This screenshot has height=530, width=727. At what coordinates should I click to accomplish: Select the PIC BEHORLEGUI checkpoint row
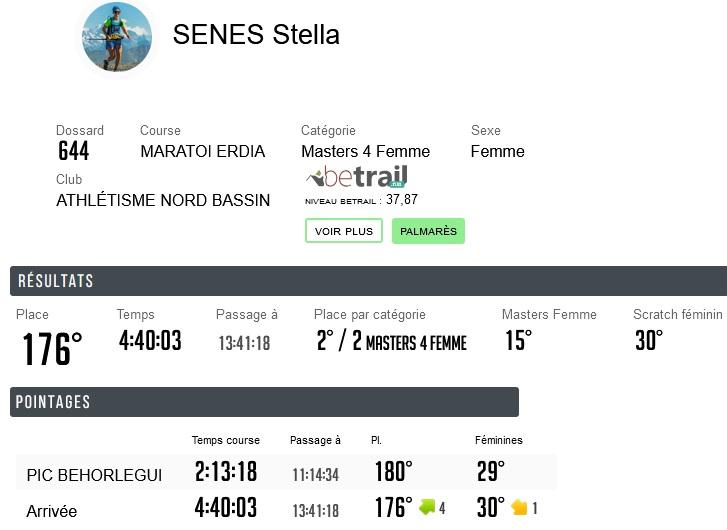286,472
